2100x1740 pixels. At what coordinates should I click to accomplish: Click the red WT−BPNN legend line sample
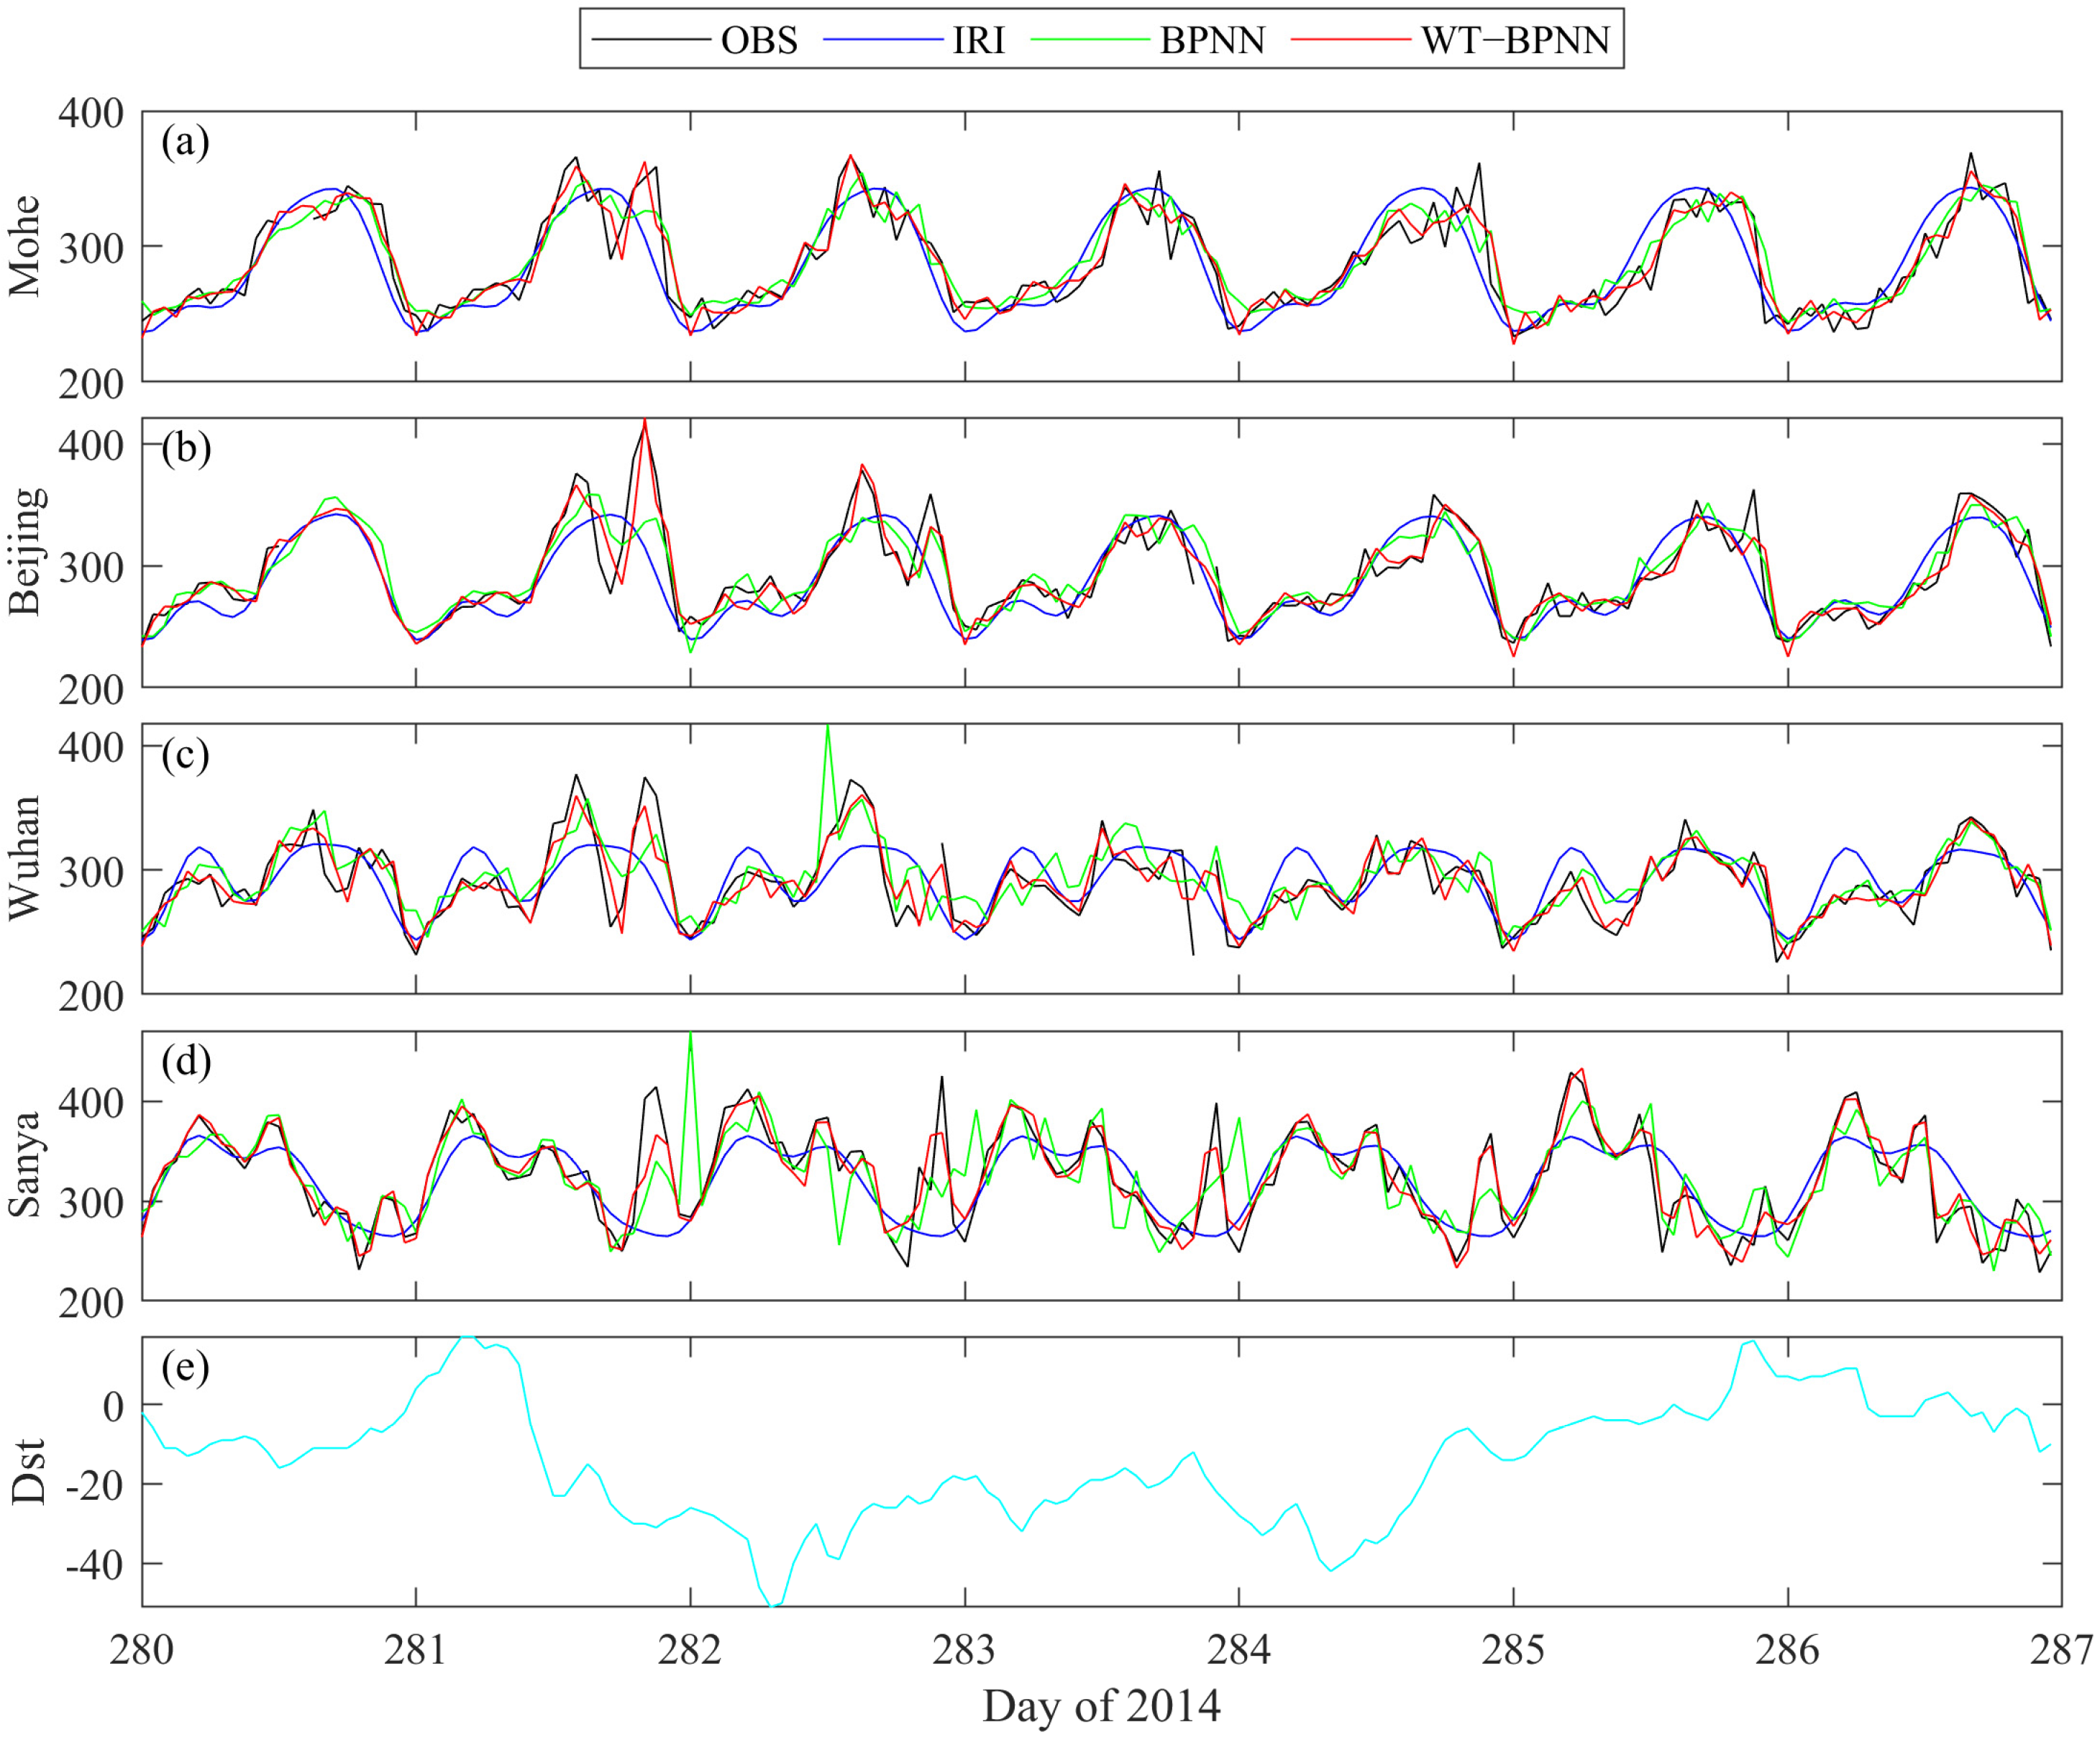[1351, 40]
